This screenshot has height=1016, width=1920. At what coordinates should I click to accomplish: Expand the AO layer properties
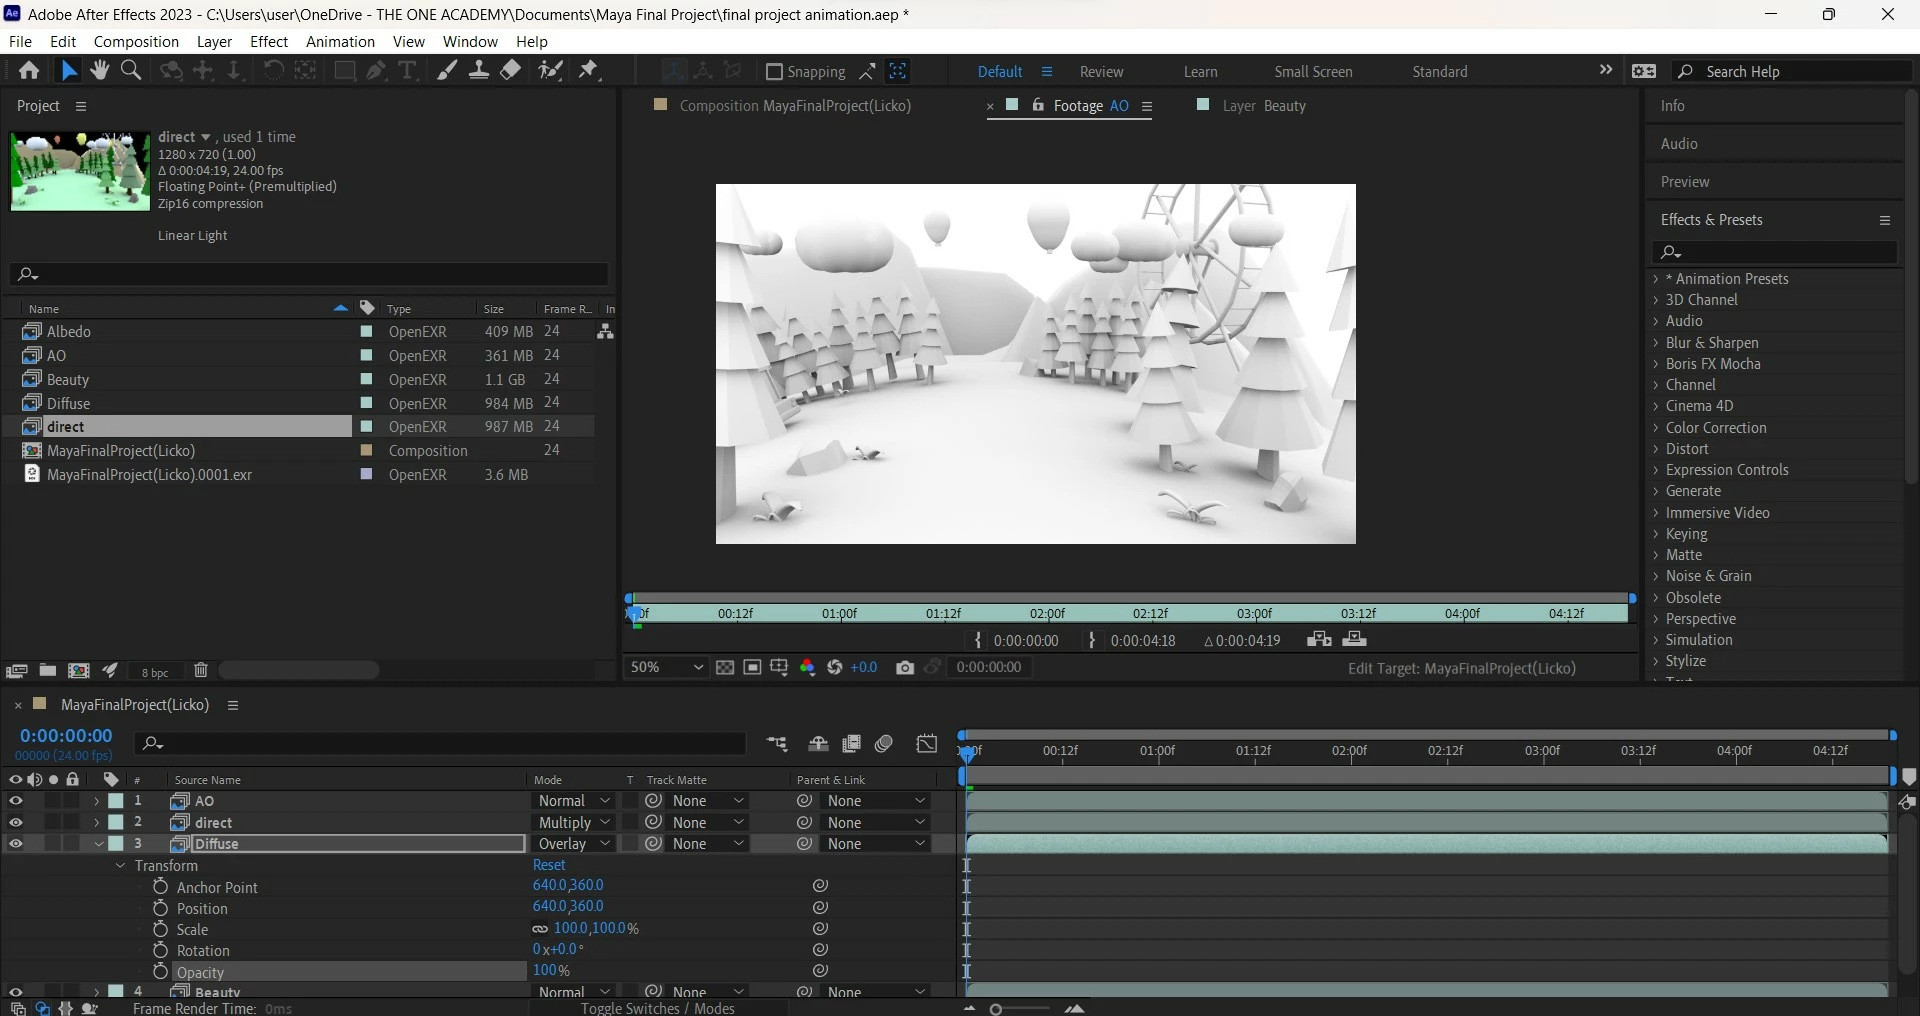(x=96, y=801)
